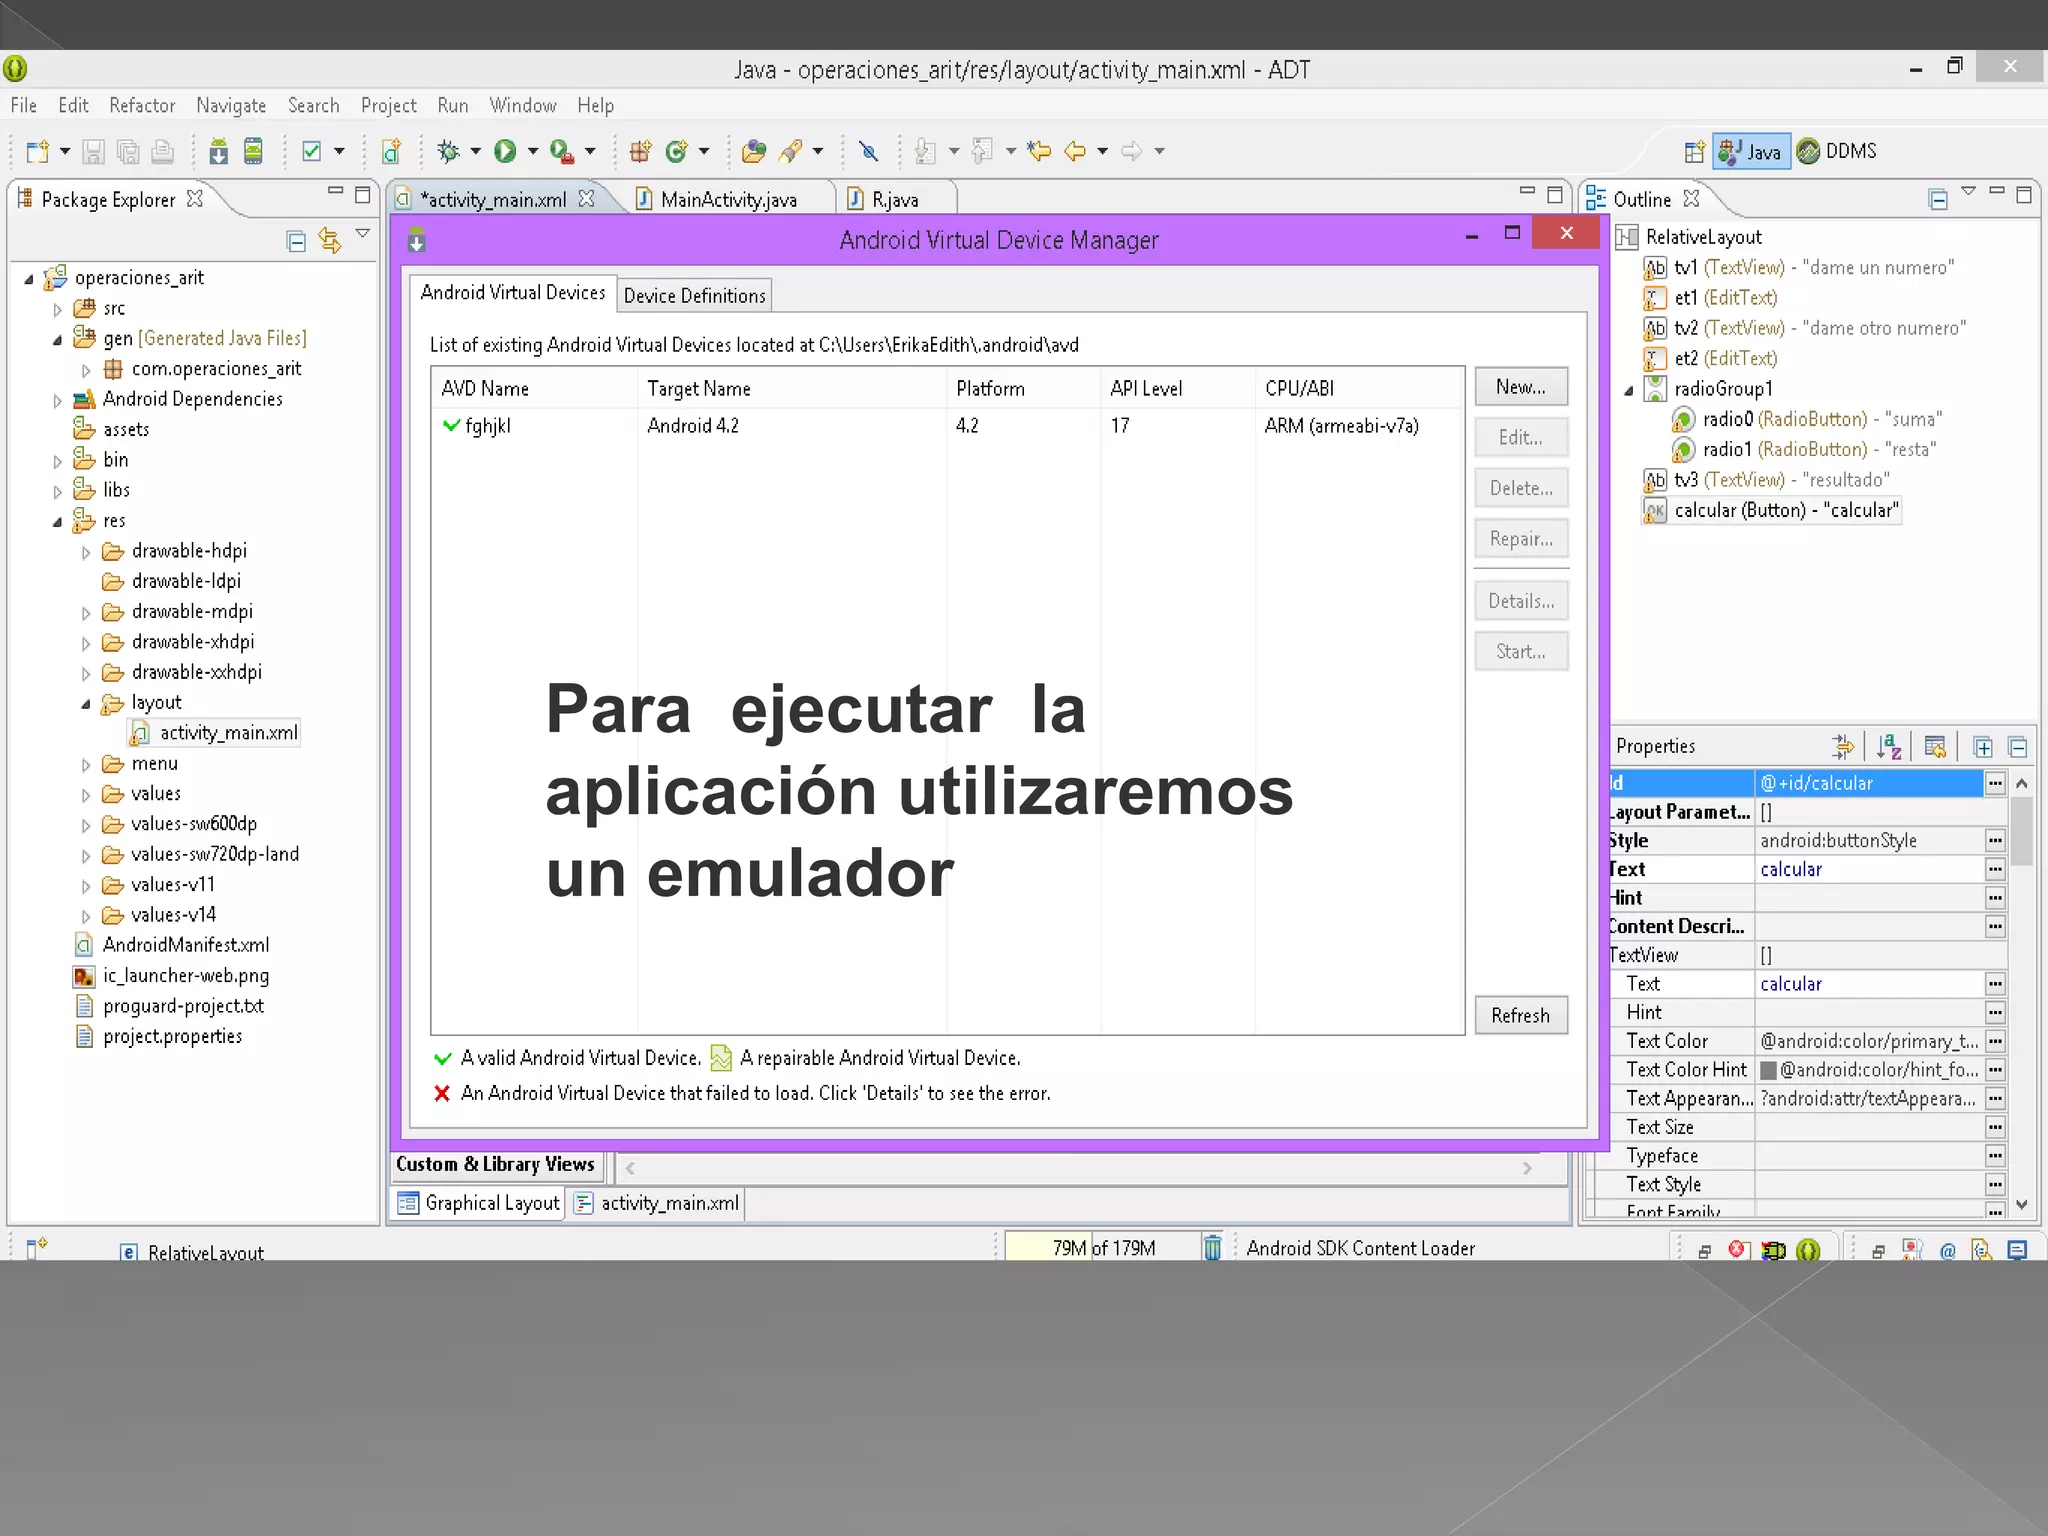
Task: Expand Android Dependencies node
Action: pyautogui.click(x=57, y=400)
